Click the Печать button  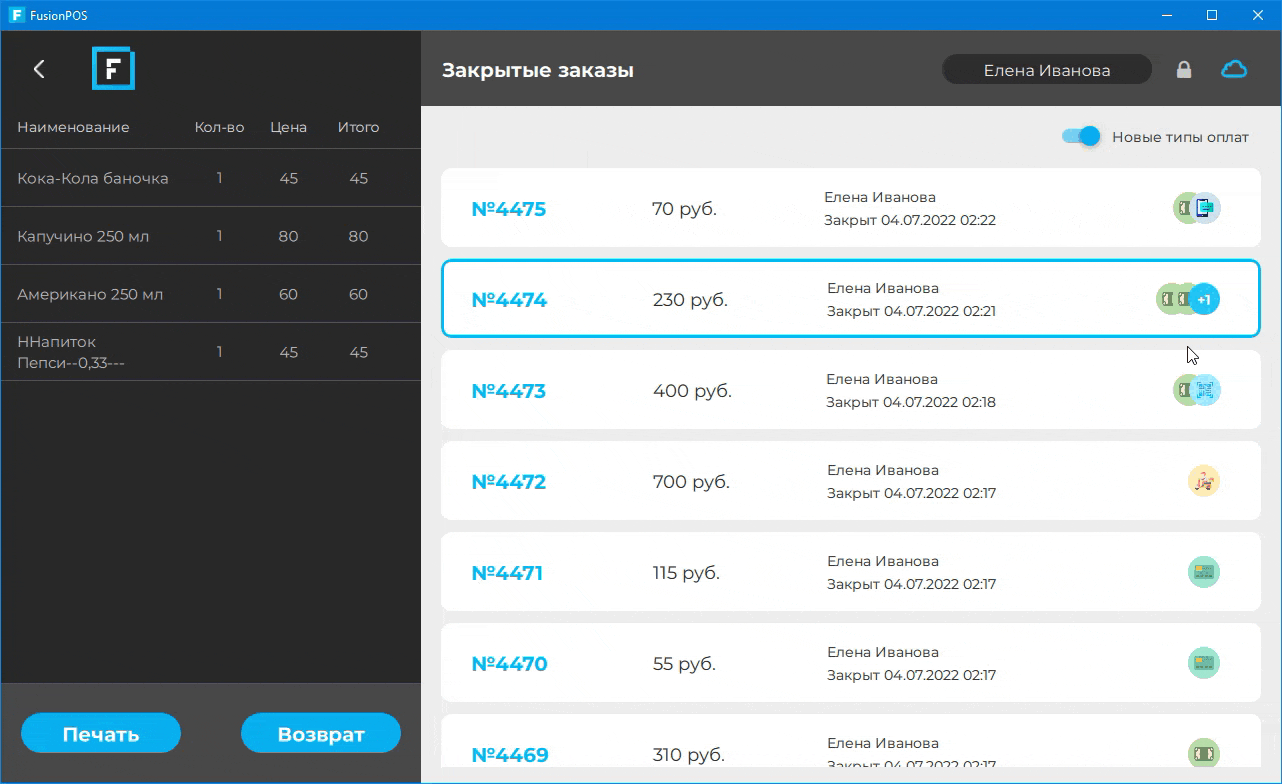pos(101,734)
